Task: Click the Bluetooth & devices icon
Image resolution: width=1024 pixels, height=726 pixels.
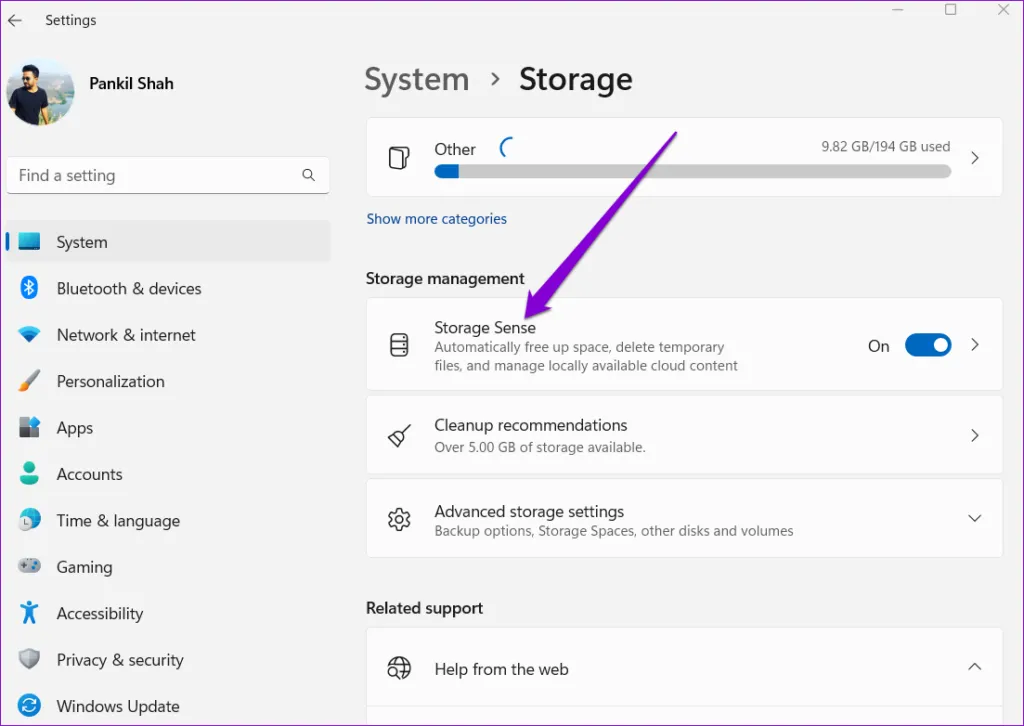Action: (29, 288)
